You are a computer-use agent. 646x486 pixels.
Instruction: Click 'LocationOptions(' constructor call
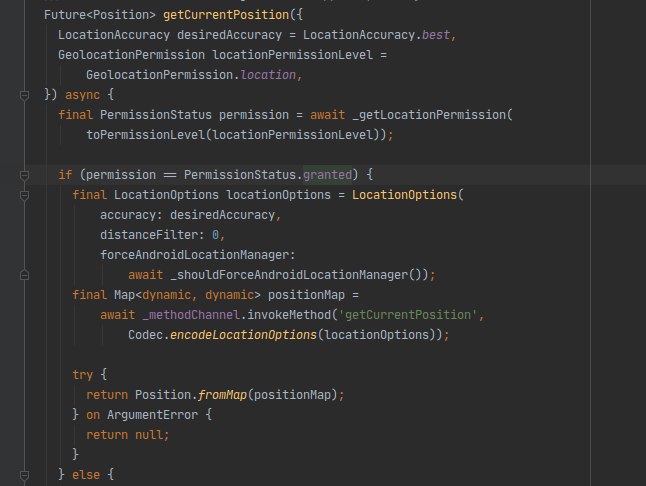pos(408,195)
